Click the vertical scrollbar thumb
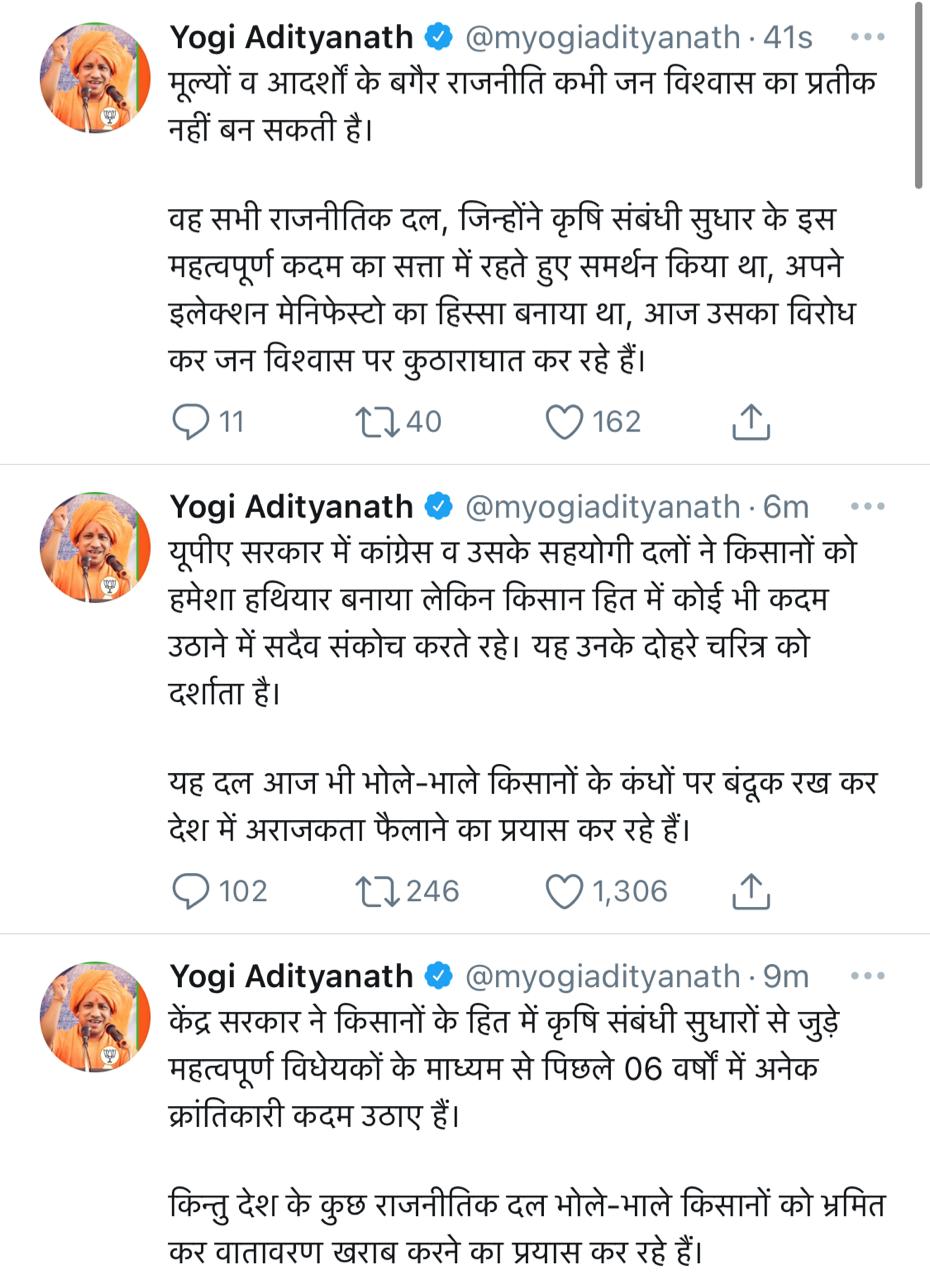This screenshot has height=1280, width=930. (x=919, y=95)
